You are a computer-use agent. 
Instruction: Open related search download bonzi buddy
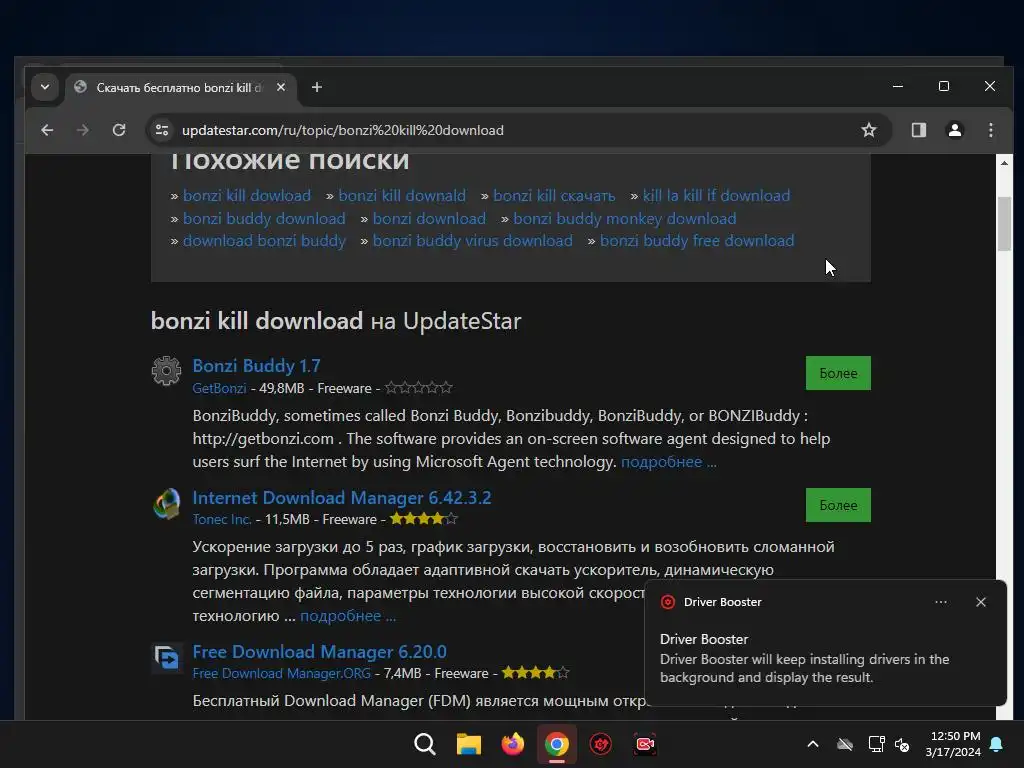(x=264, y=240)
